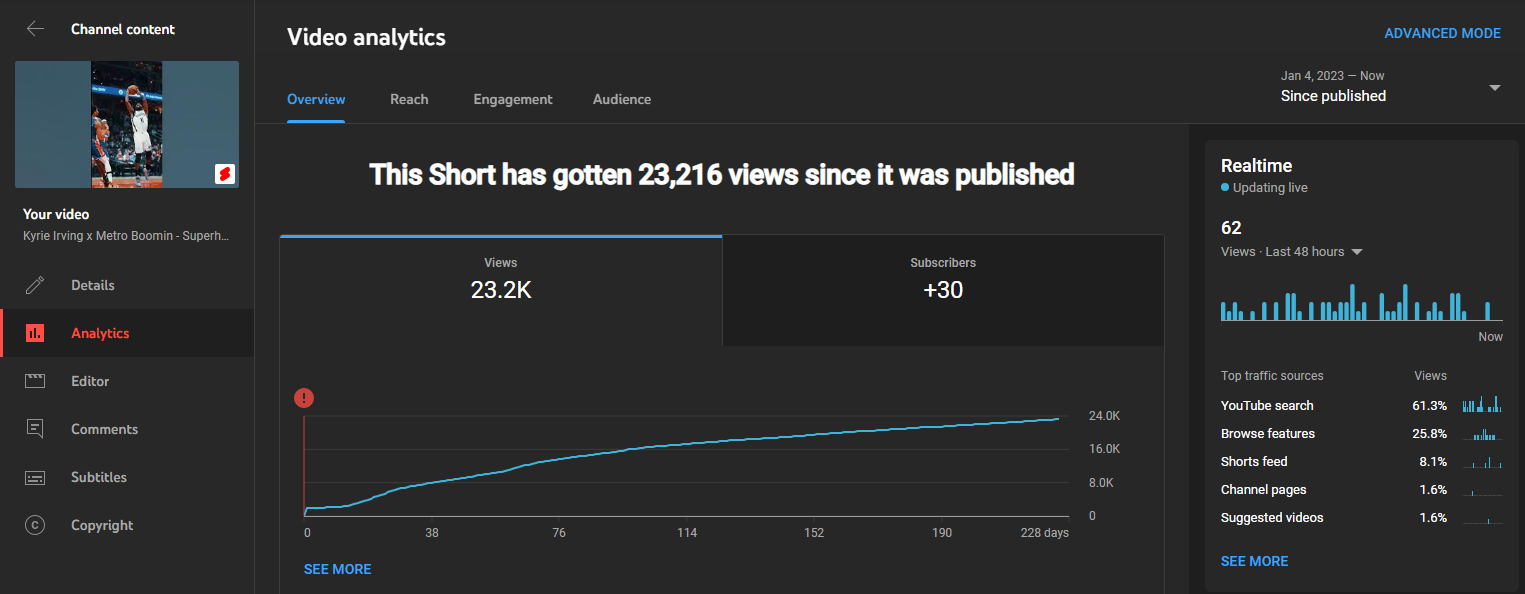Click the Realtime 48-hour bar chart
1525x594 pixels.
pyautogui.click(x=1362, y=301)
